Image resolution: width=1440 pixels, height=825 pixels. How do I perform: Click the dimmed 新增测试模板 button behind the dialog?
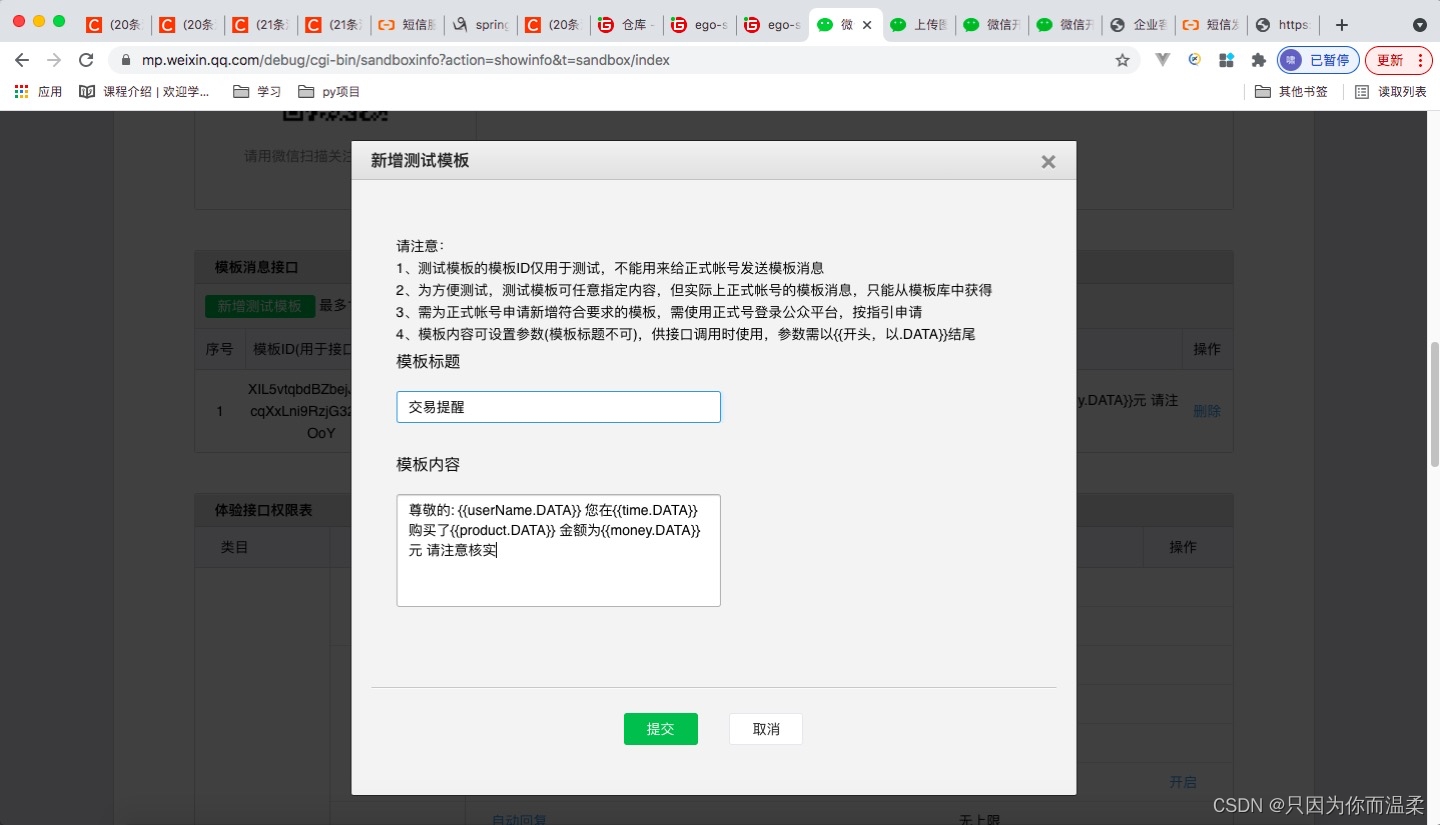pyautogui.click(x=260, y=306)
